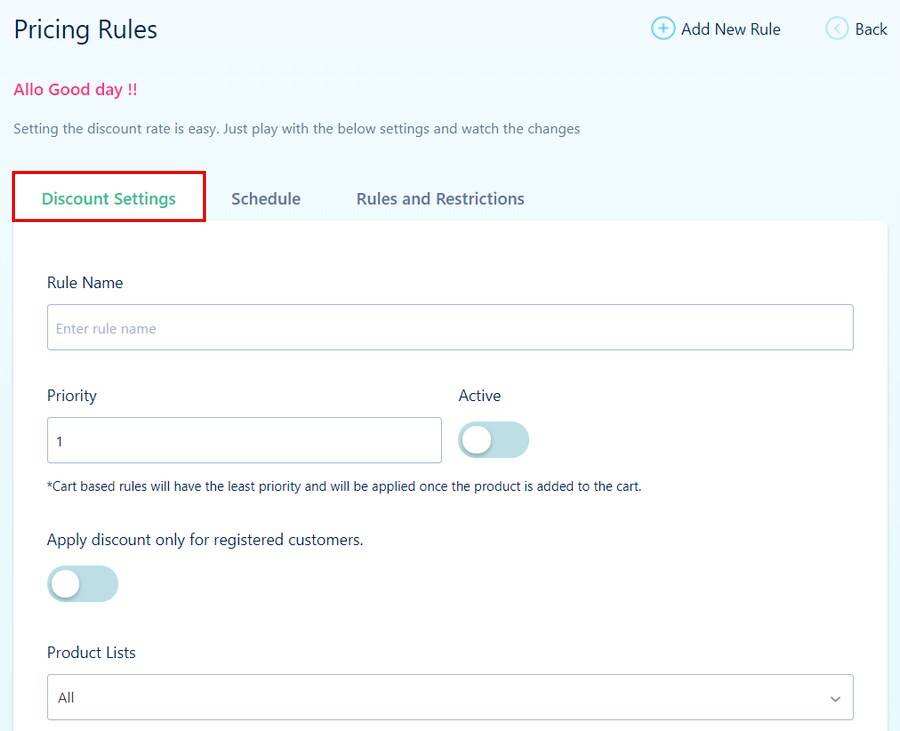Image resolution: width=900 pixels, height=731 pixels.
Task: Click the Pricing Rules page heading
Action: click(86, 30)
